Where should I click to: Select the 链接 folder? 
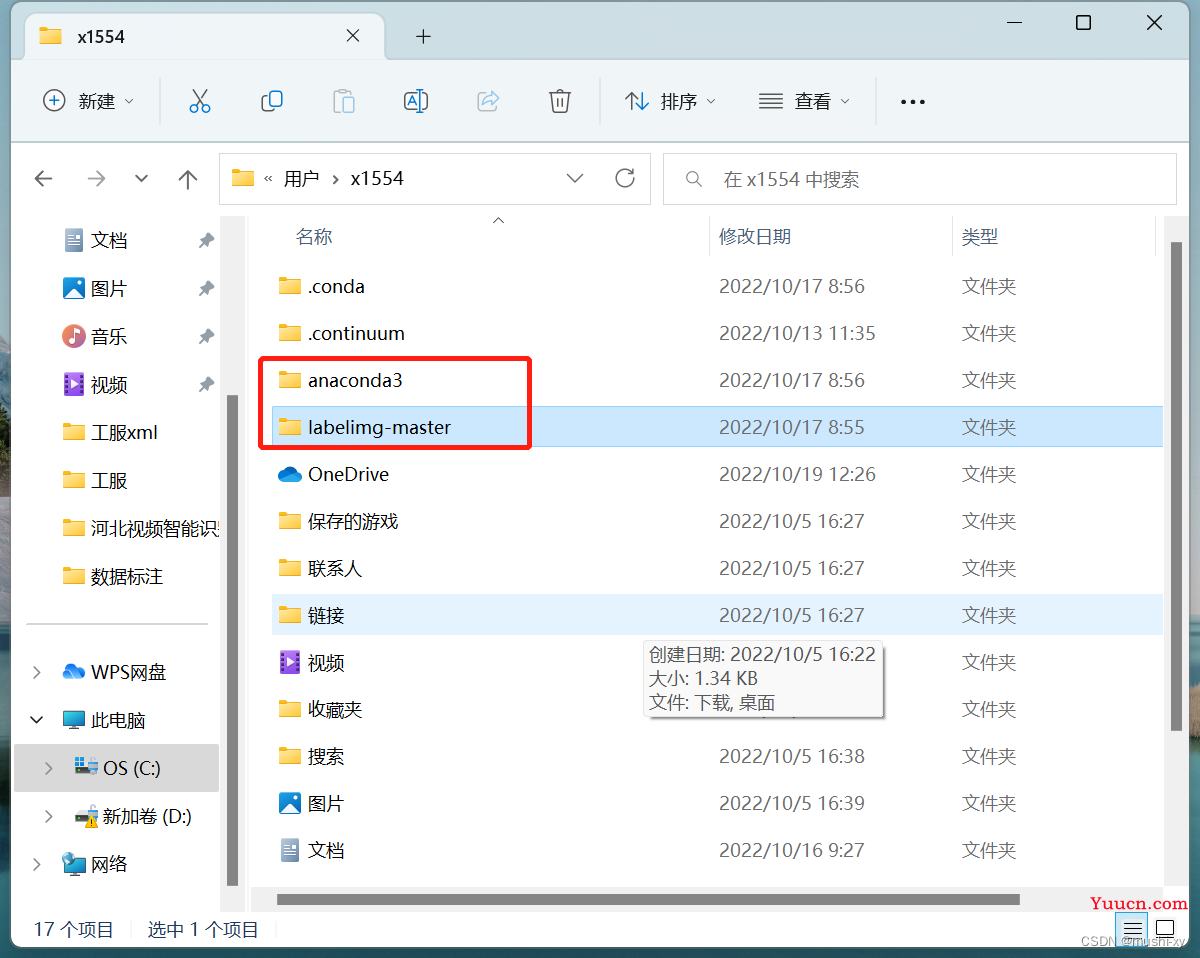[x=717, y=615]
